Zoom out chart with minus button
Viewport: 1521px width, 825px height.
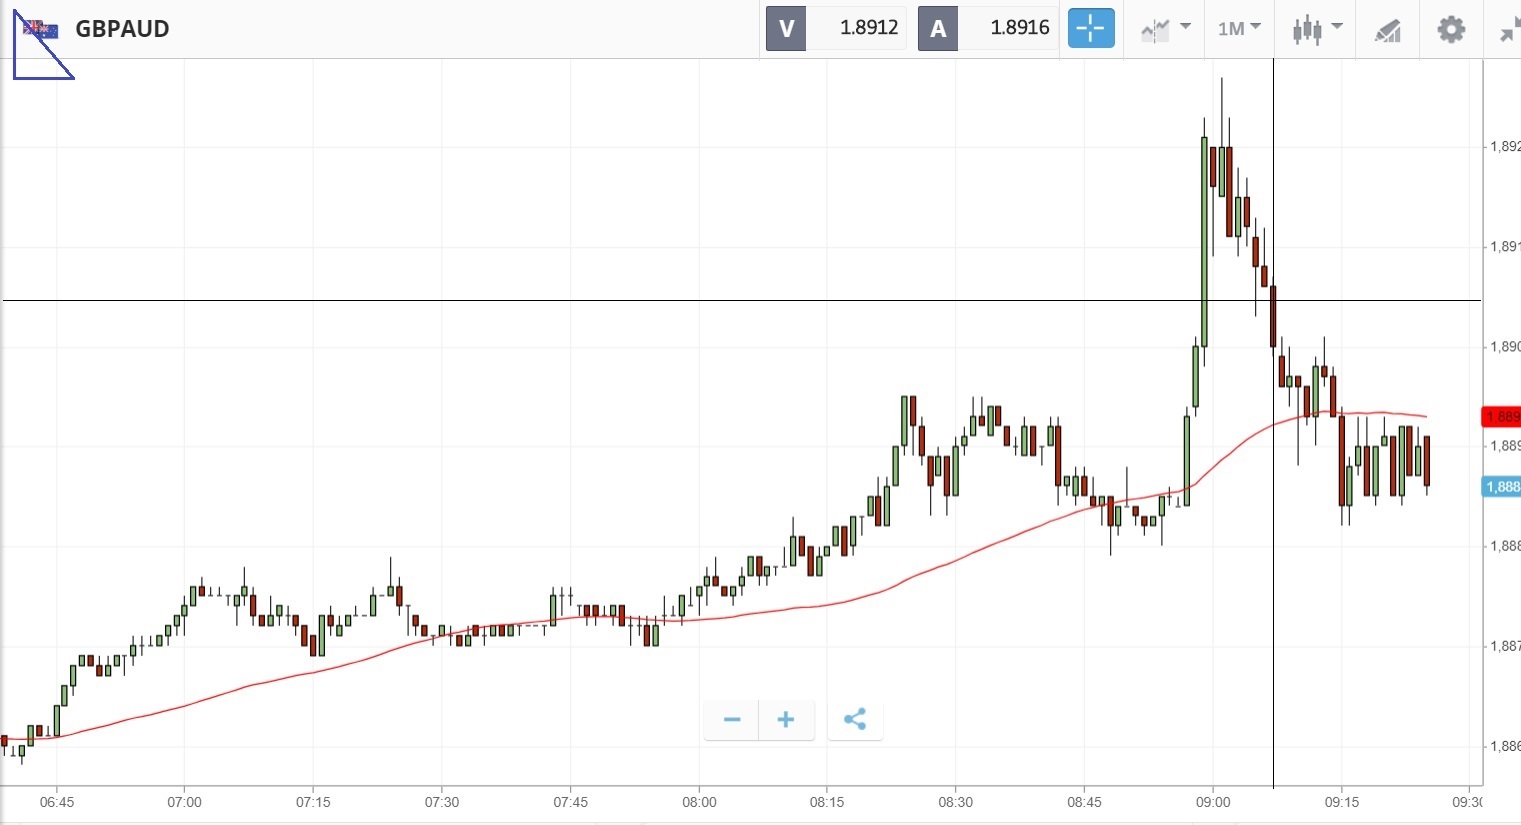(732, 720)
